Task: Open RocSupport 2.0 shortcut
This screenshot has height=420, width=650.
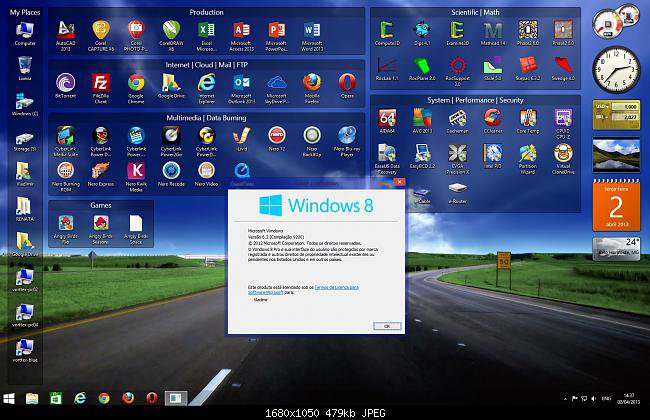Action: (x=458, y=71)
